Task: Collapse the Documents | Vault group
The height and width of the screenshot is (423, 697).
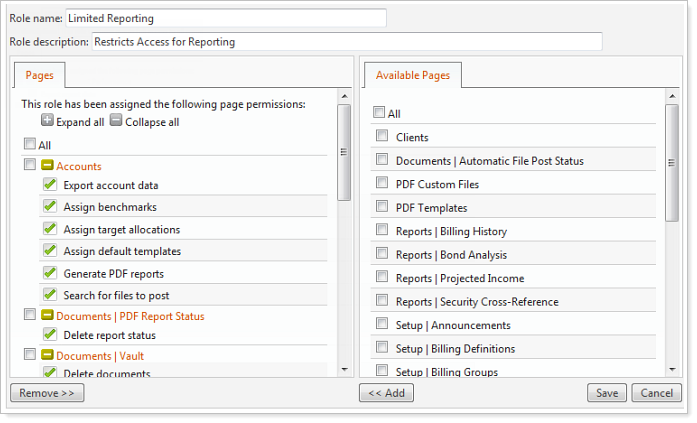Action: point(48,355)
